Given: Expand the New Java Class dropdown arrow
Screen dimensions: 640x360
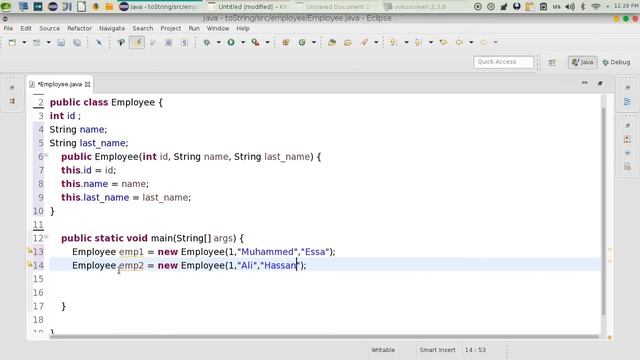Looking at the screenshot, I should click(x=313, y=42).
